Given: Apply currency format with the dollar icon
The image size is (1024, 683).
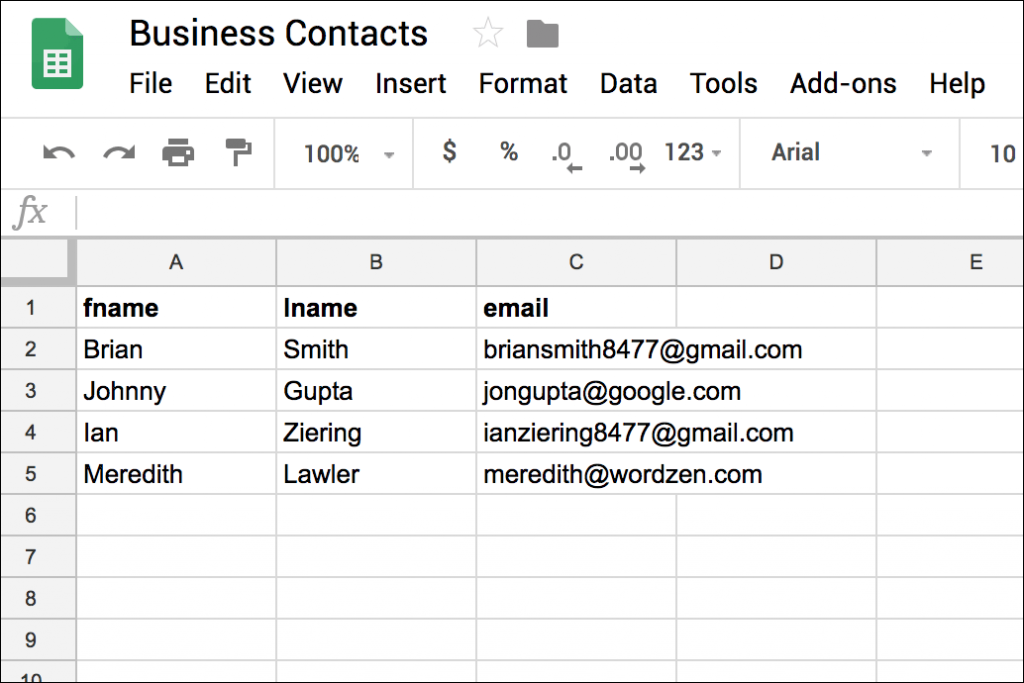Looking at the screenshot, I should [x=449, y=153].
